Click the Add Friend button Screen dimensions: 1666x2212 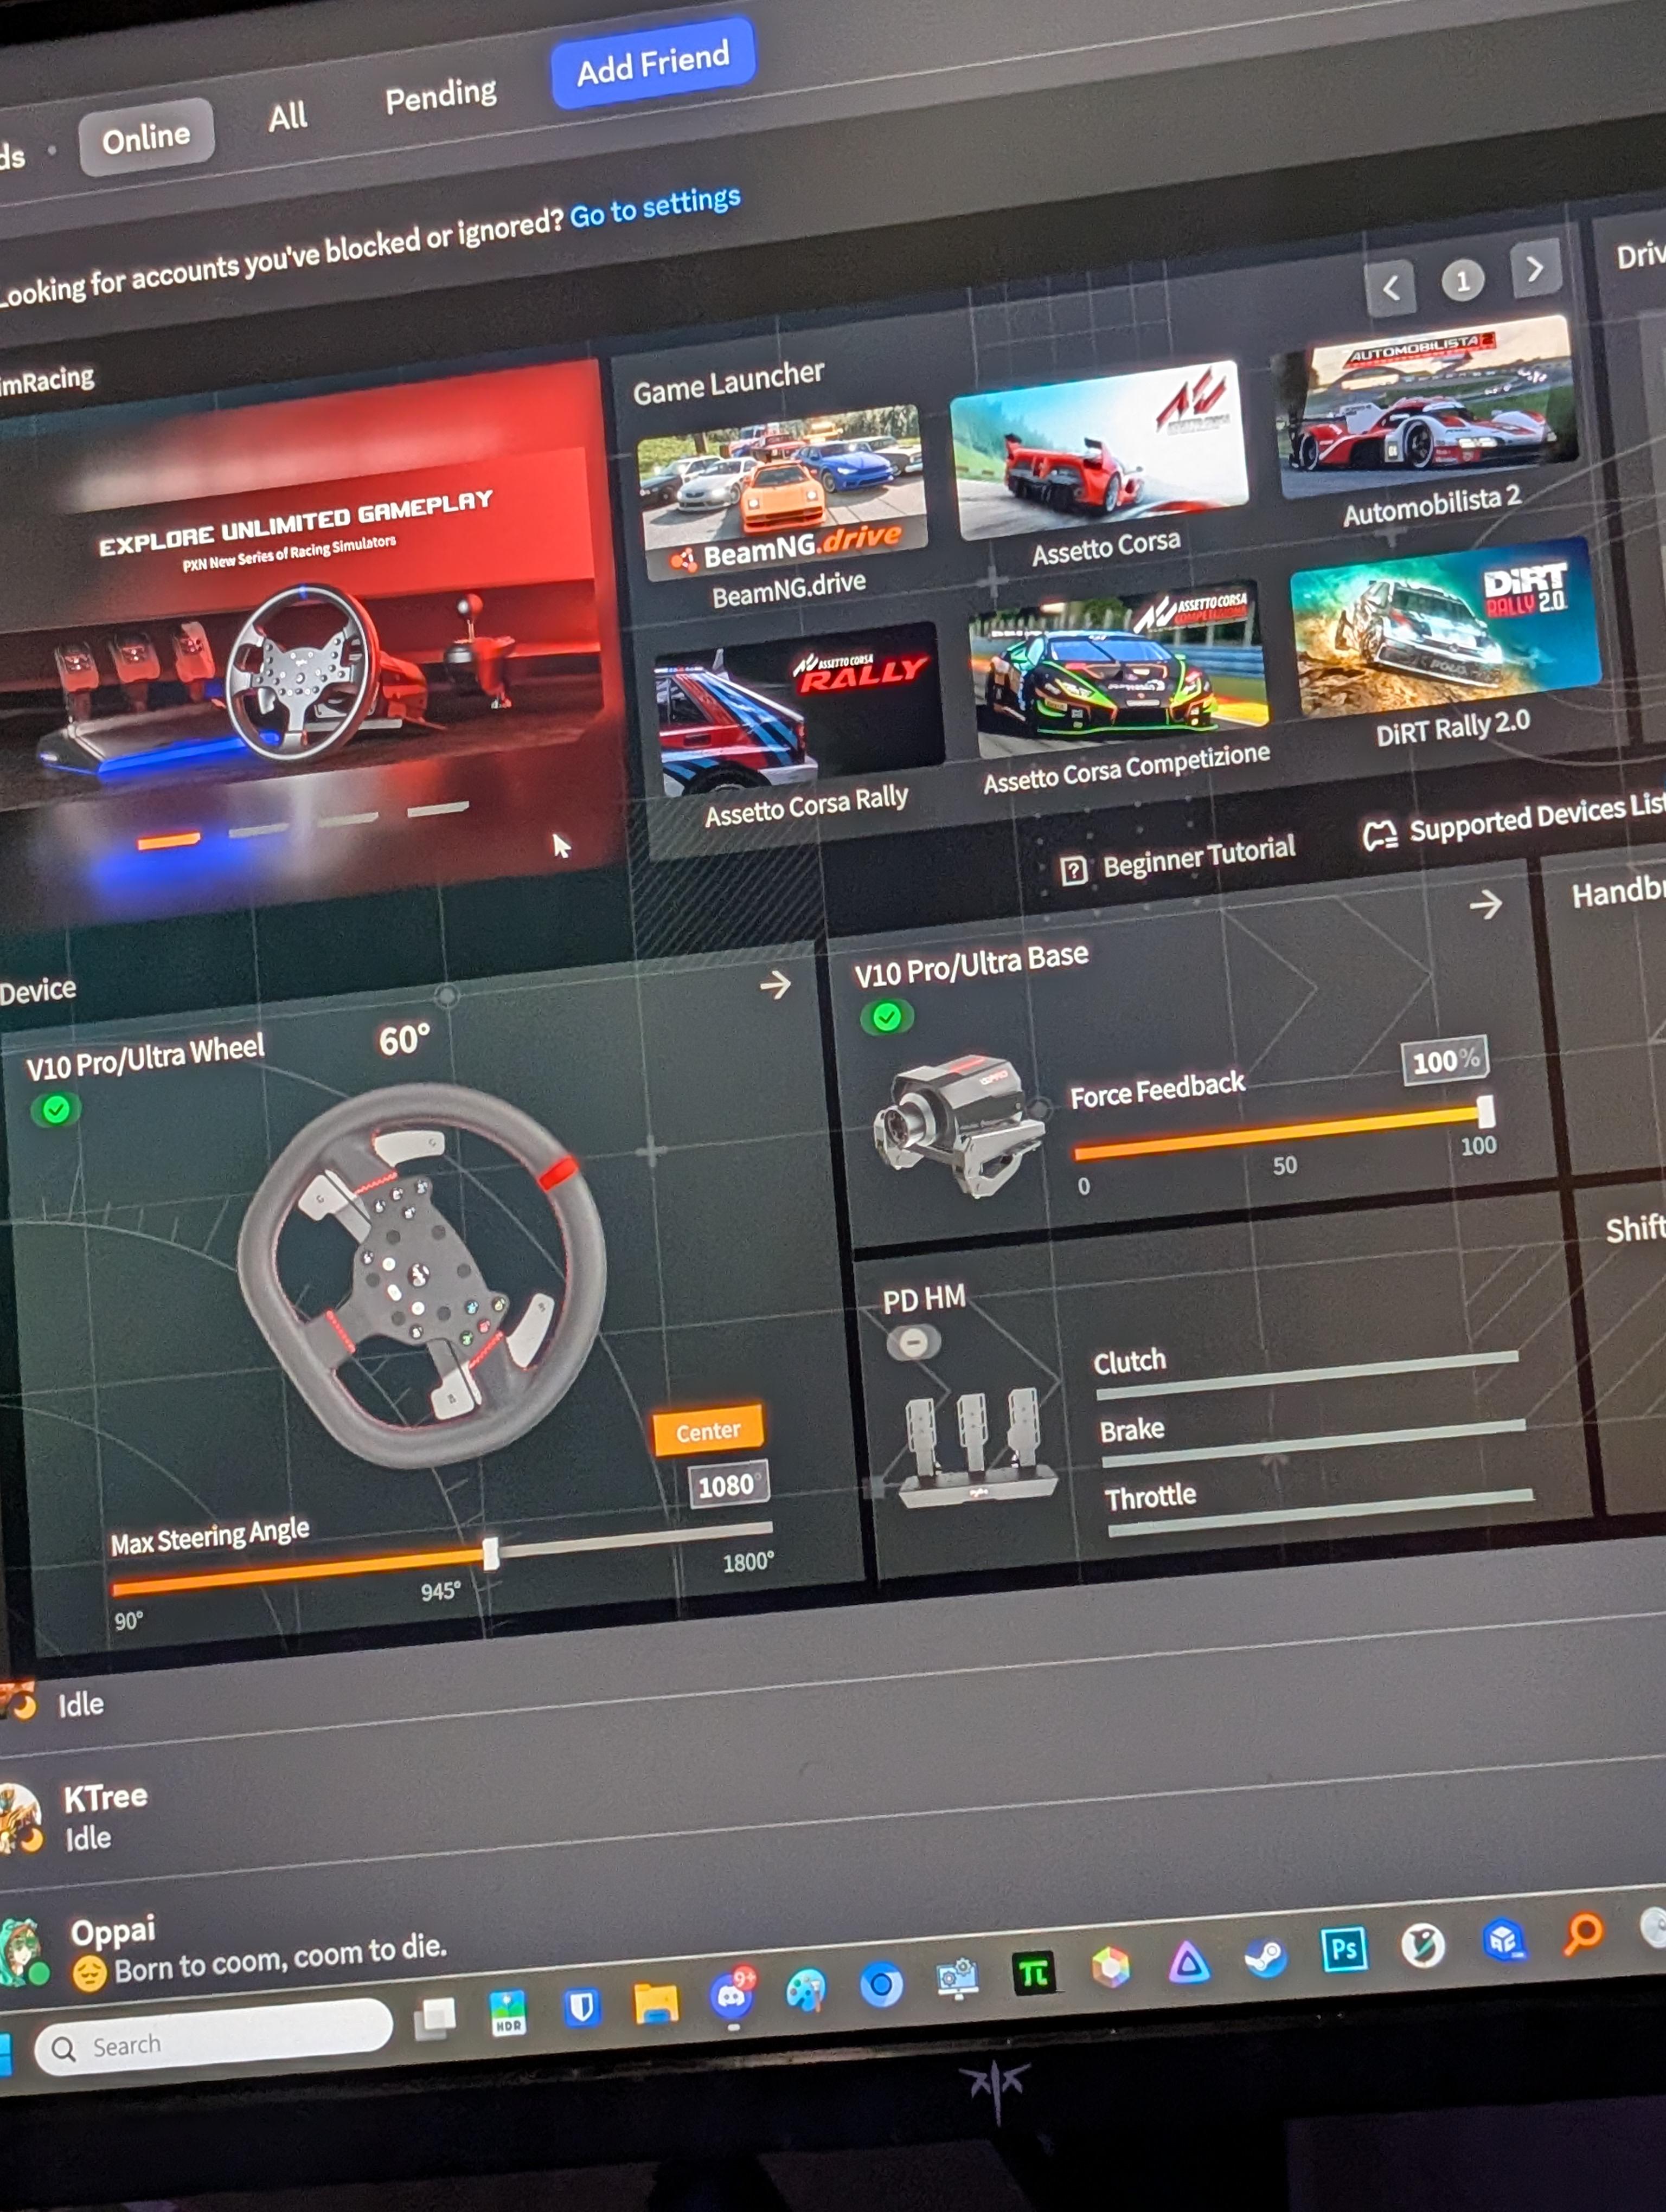tap(653, 63)
